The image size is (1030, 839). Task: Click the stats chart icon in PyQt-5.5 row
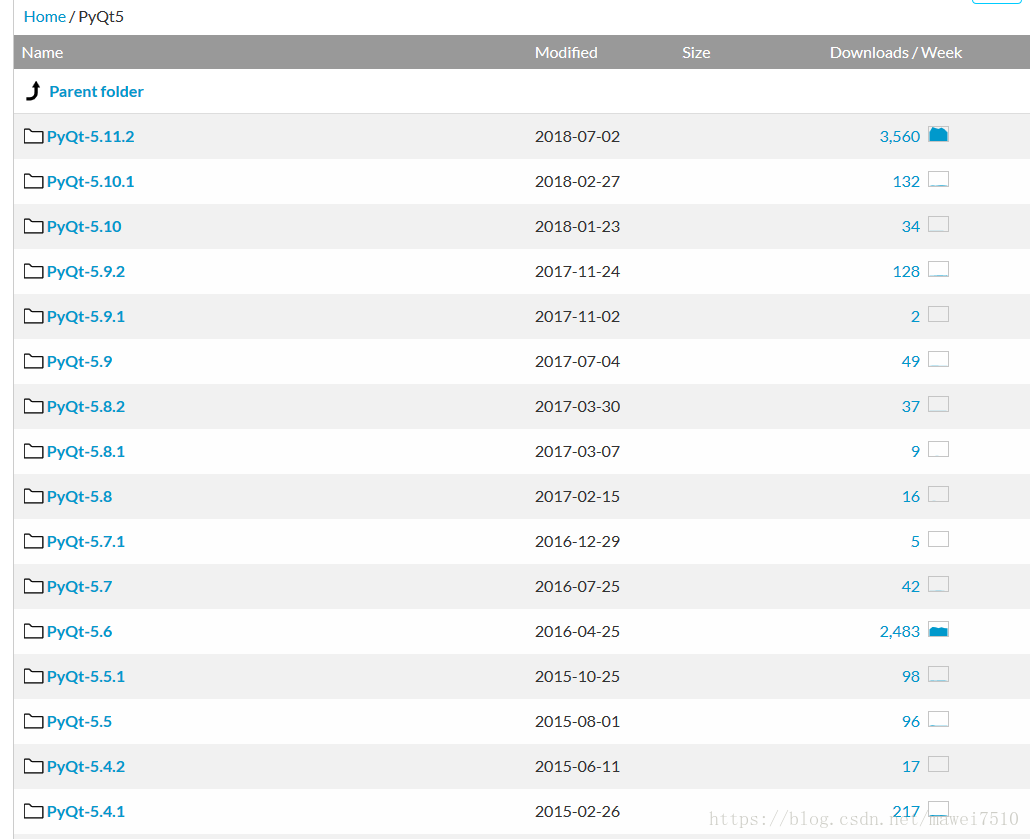pyautogui.click(x=938, y=720)
